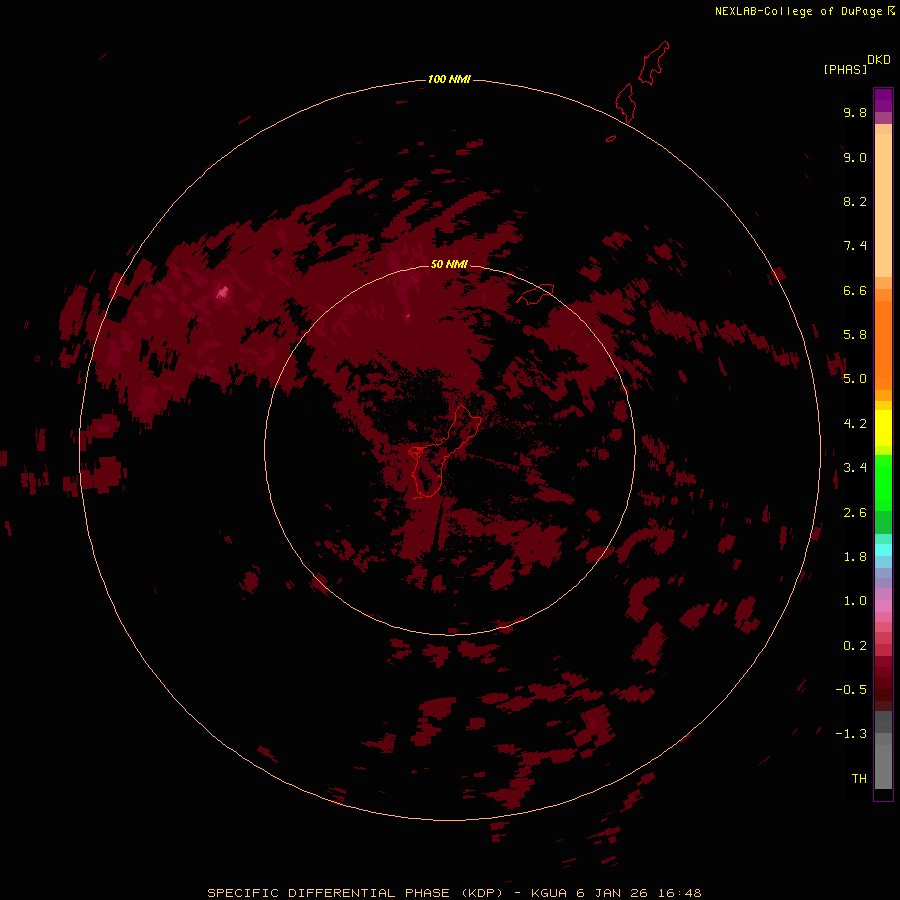The width and height of the screenshot is (900, 900).
Task: Click the 9.8 value on the color scale
Action: 855,112
